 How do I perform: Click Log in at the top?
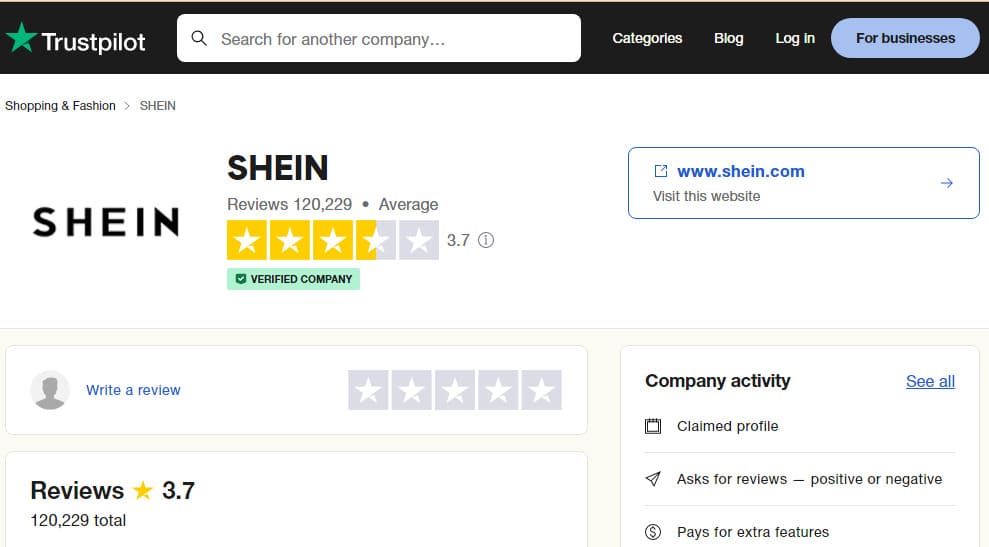pyautogui.click(x=795, y=38)
